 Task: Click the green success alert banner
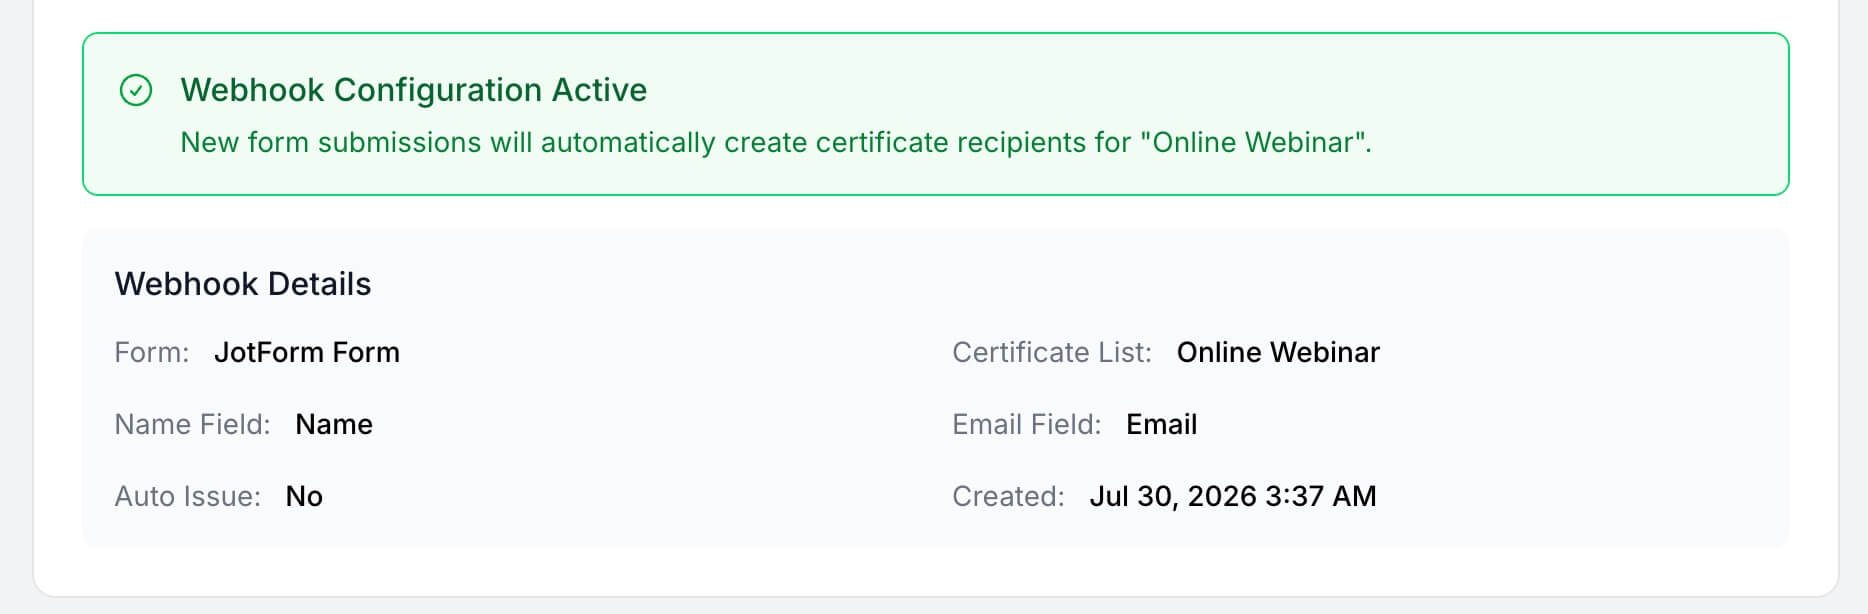point(935,114)
